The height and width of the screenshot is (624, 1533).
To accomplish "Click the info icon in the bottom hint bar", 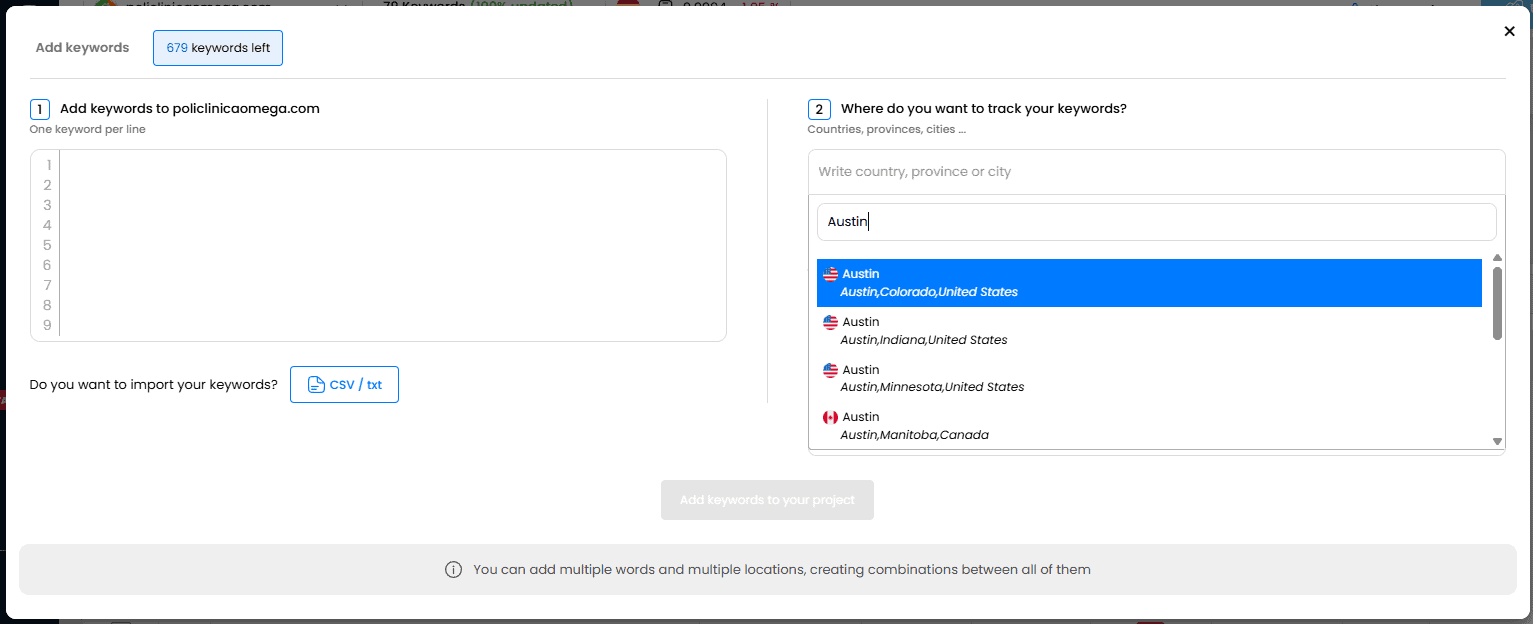I will point(453,570).
